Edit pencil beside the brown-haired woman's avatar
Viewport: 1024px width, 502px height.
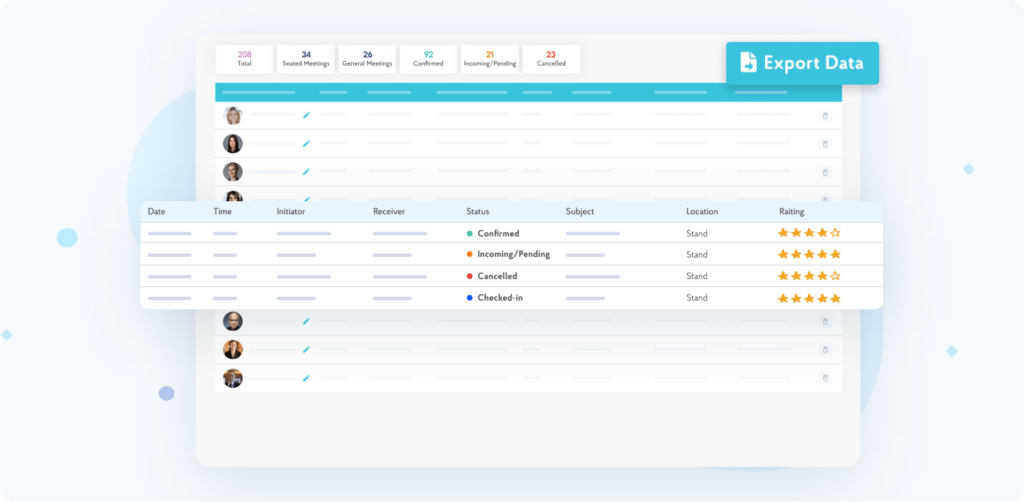click(306, 349)
